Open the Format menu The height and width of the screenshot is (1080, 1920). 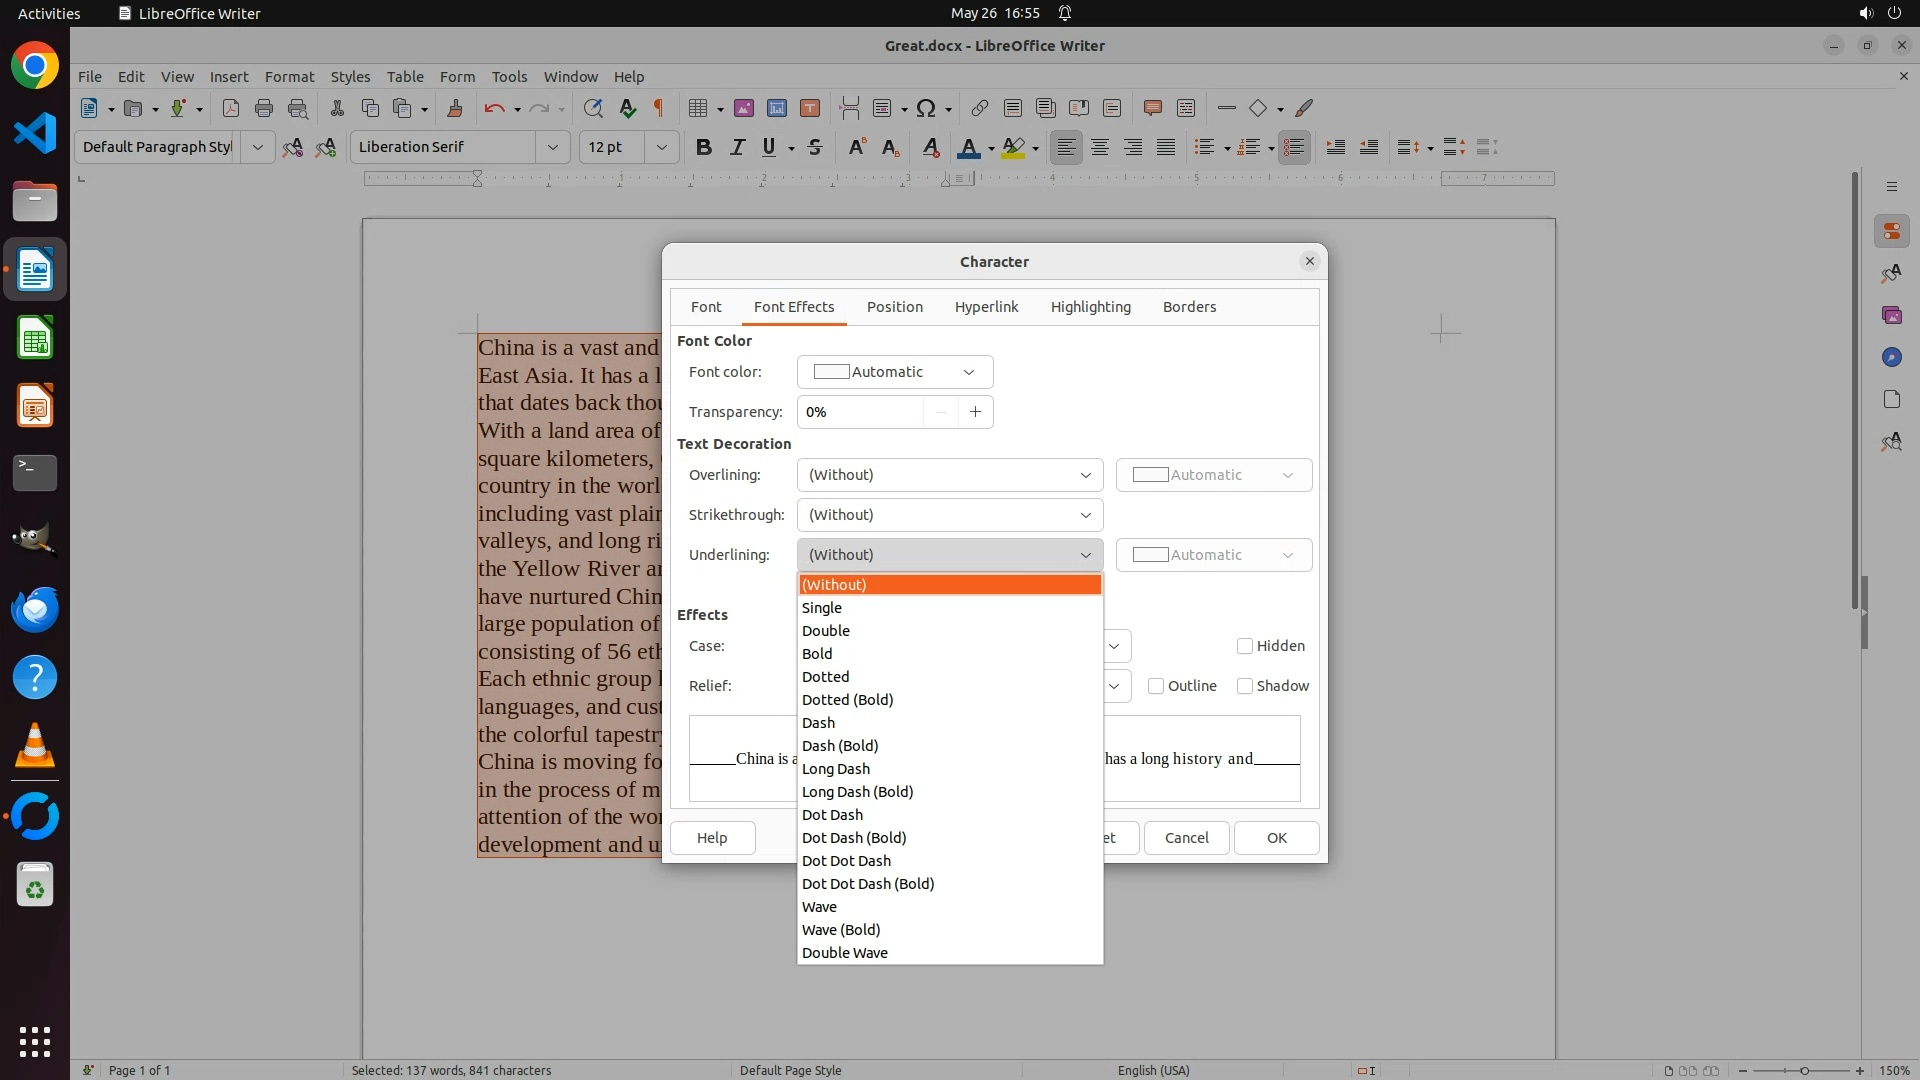[x=289, y=76]
